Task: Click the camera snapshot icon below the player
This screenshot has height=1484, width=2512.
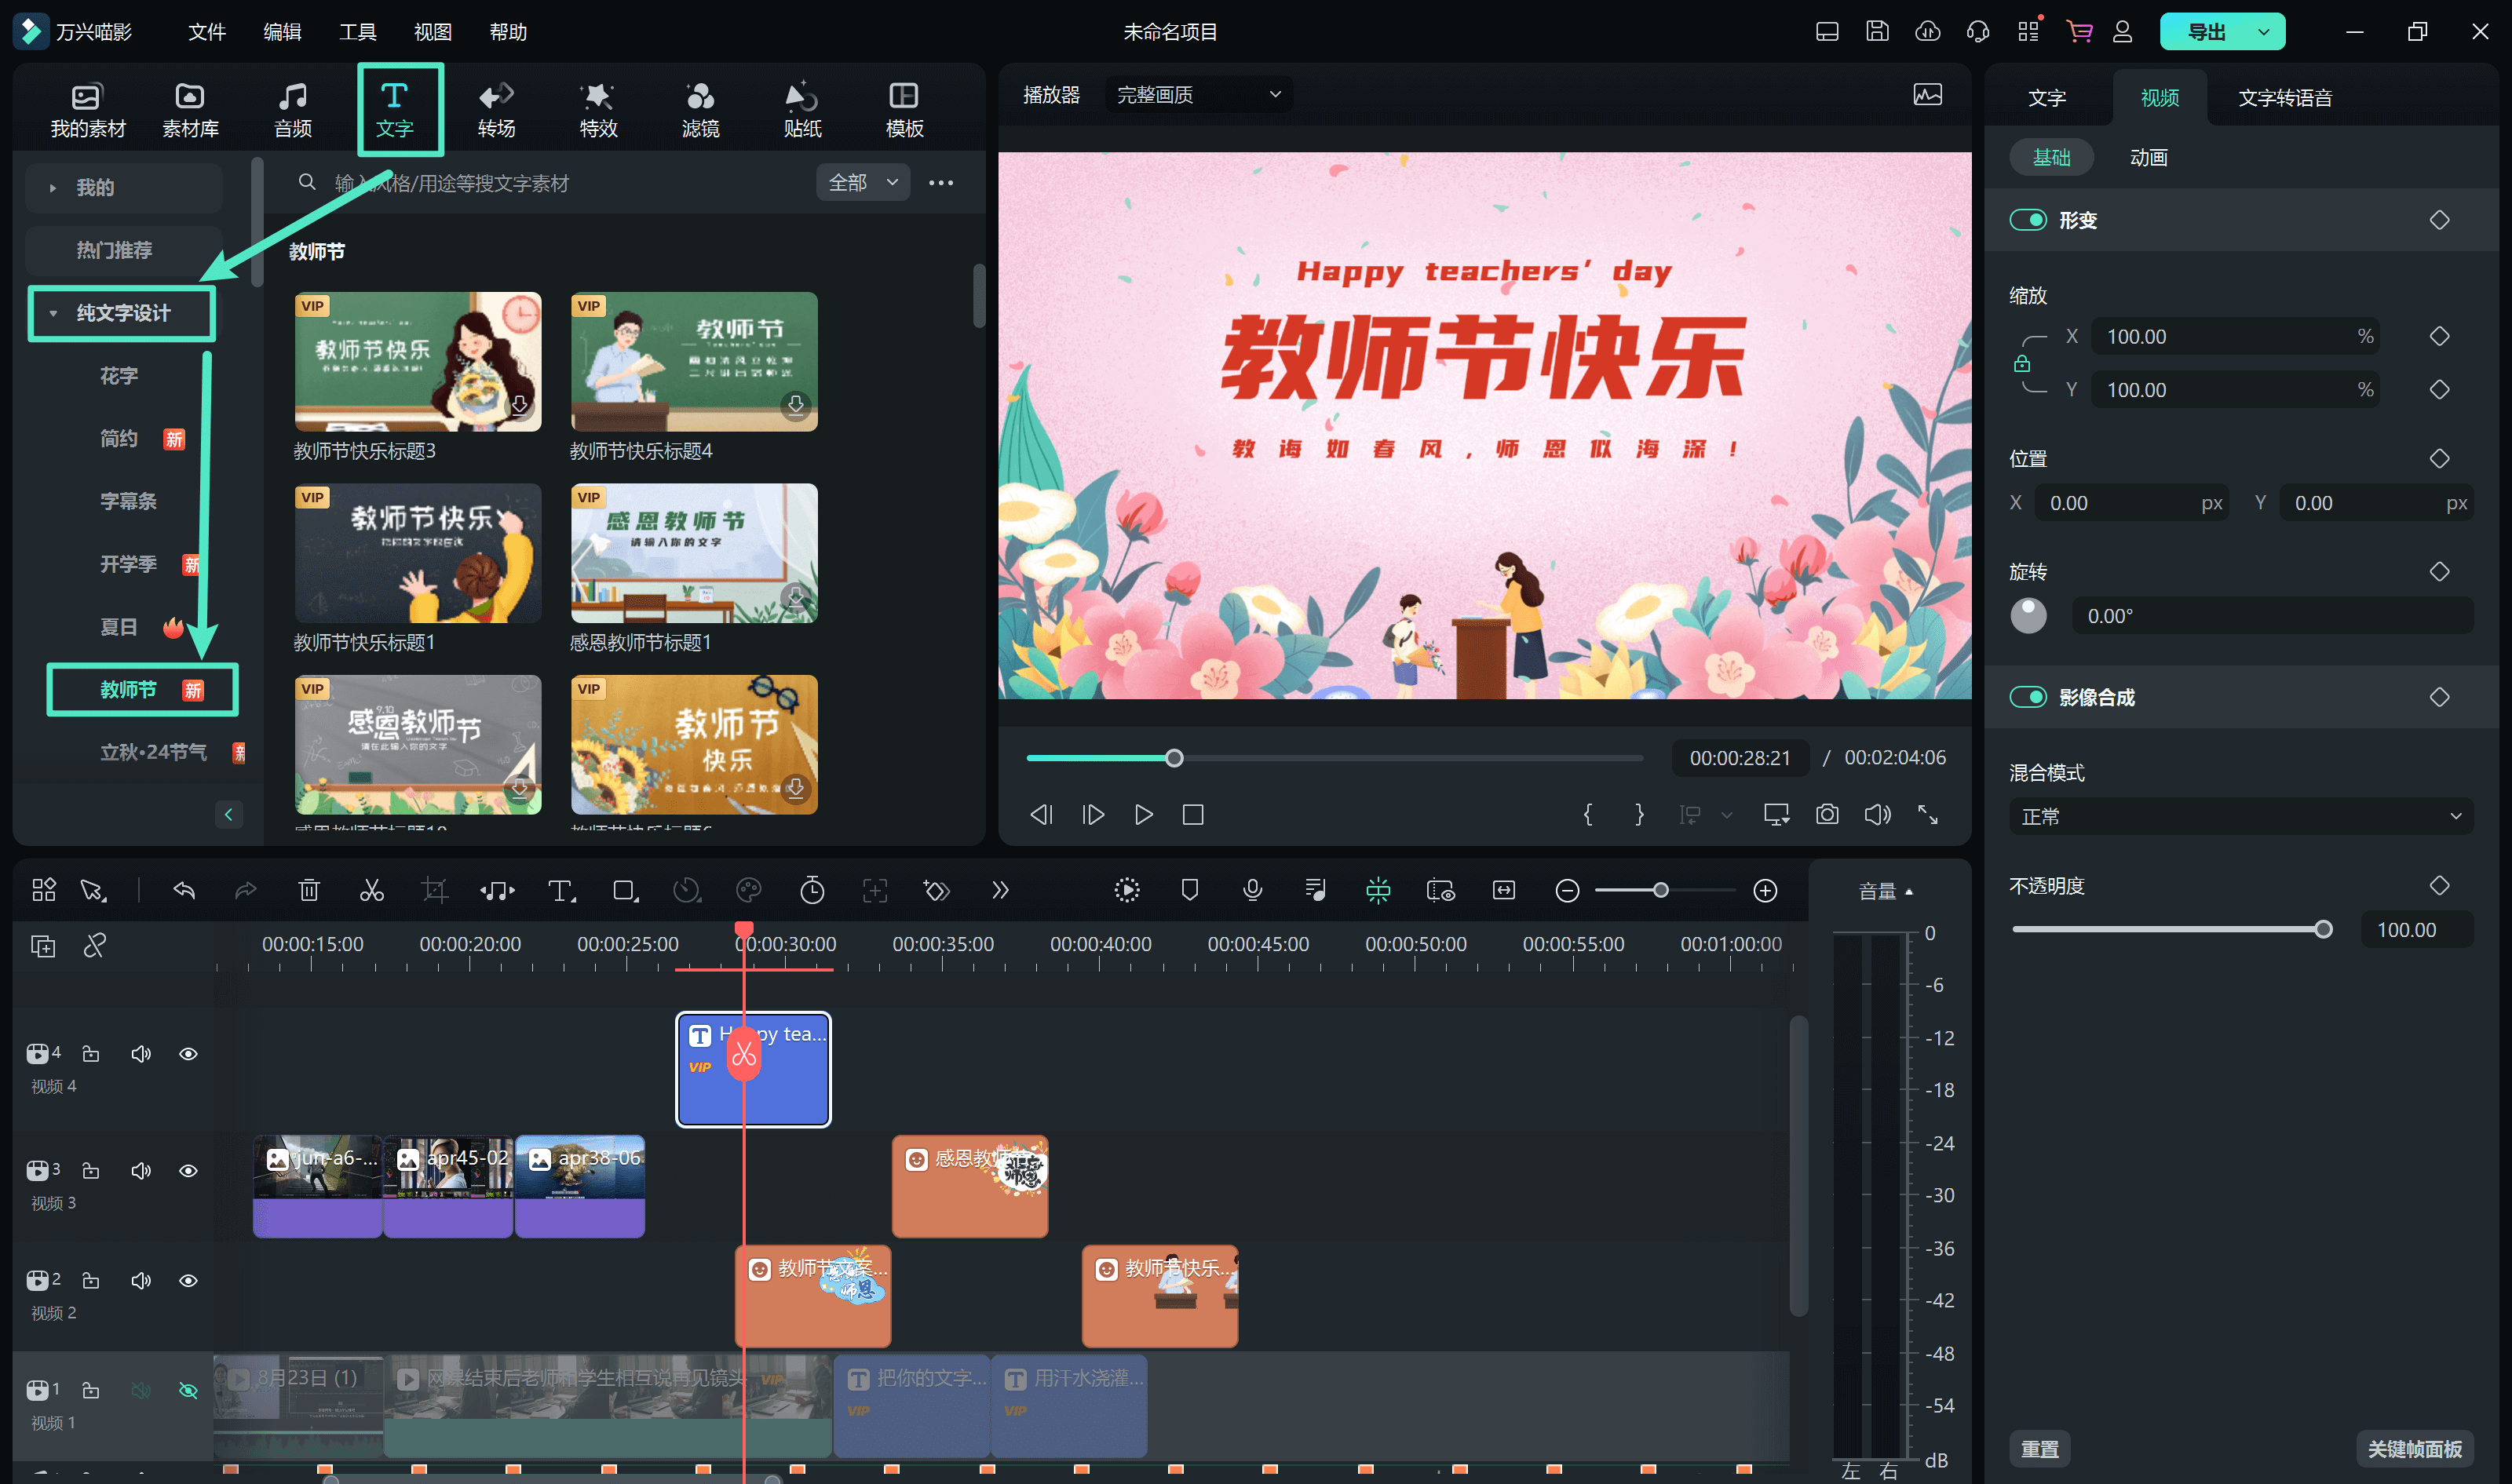Action: pos(1827,814)
